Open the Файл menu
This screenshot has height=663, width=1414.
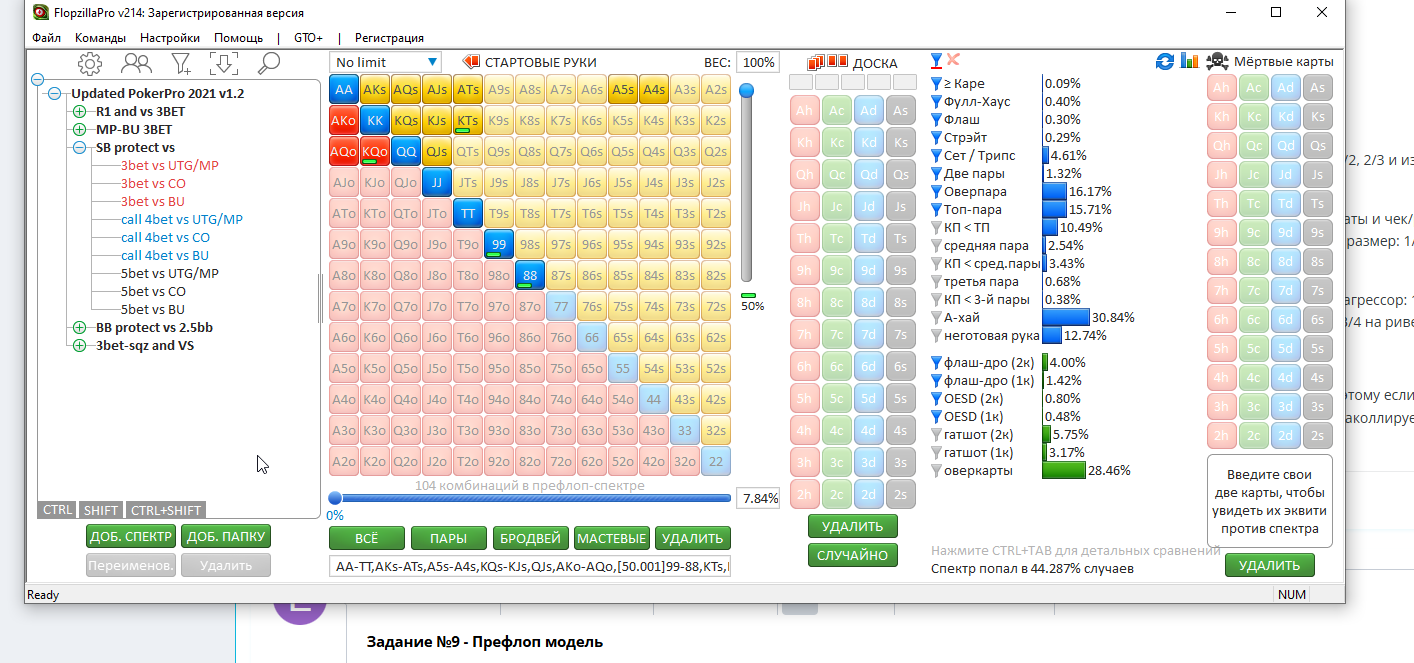click(46, 38)
